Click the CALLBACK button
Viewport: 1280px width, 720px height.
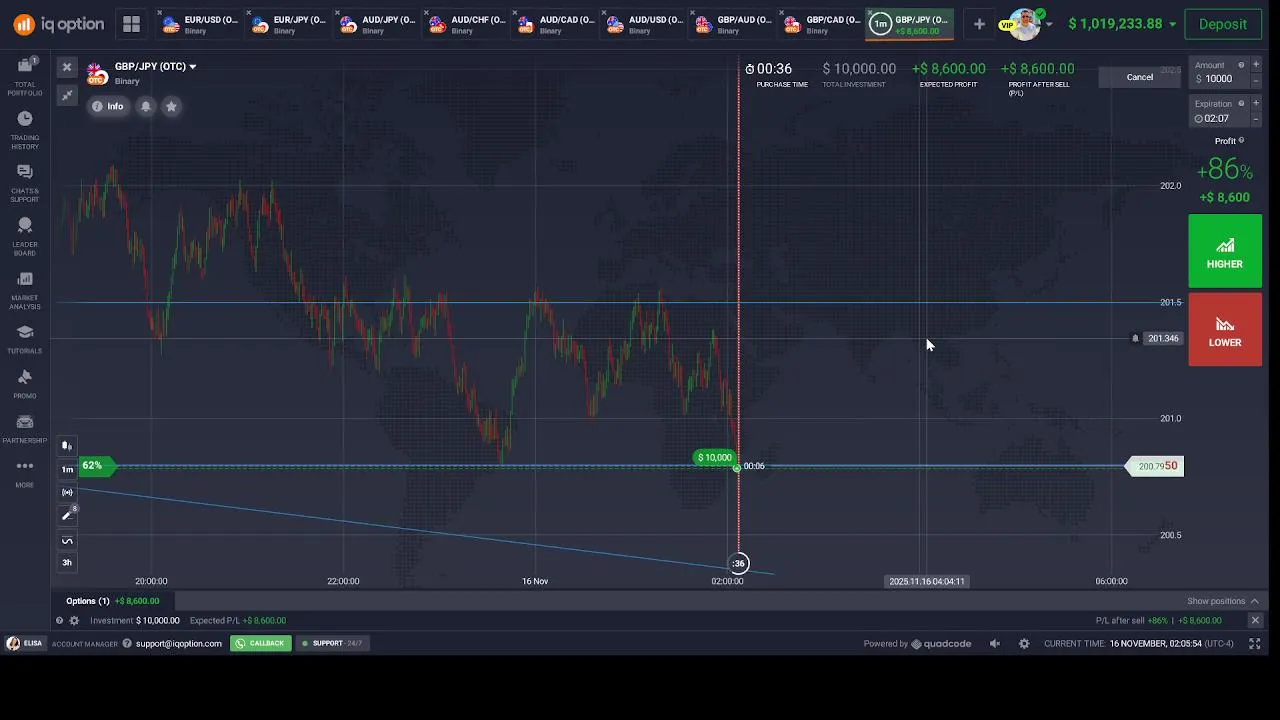260,643
